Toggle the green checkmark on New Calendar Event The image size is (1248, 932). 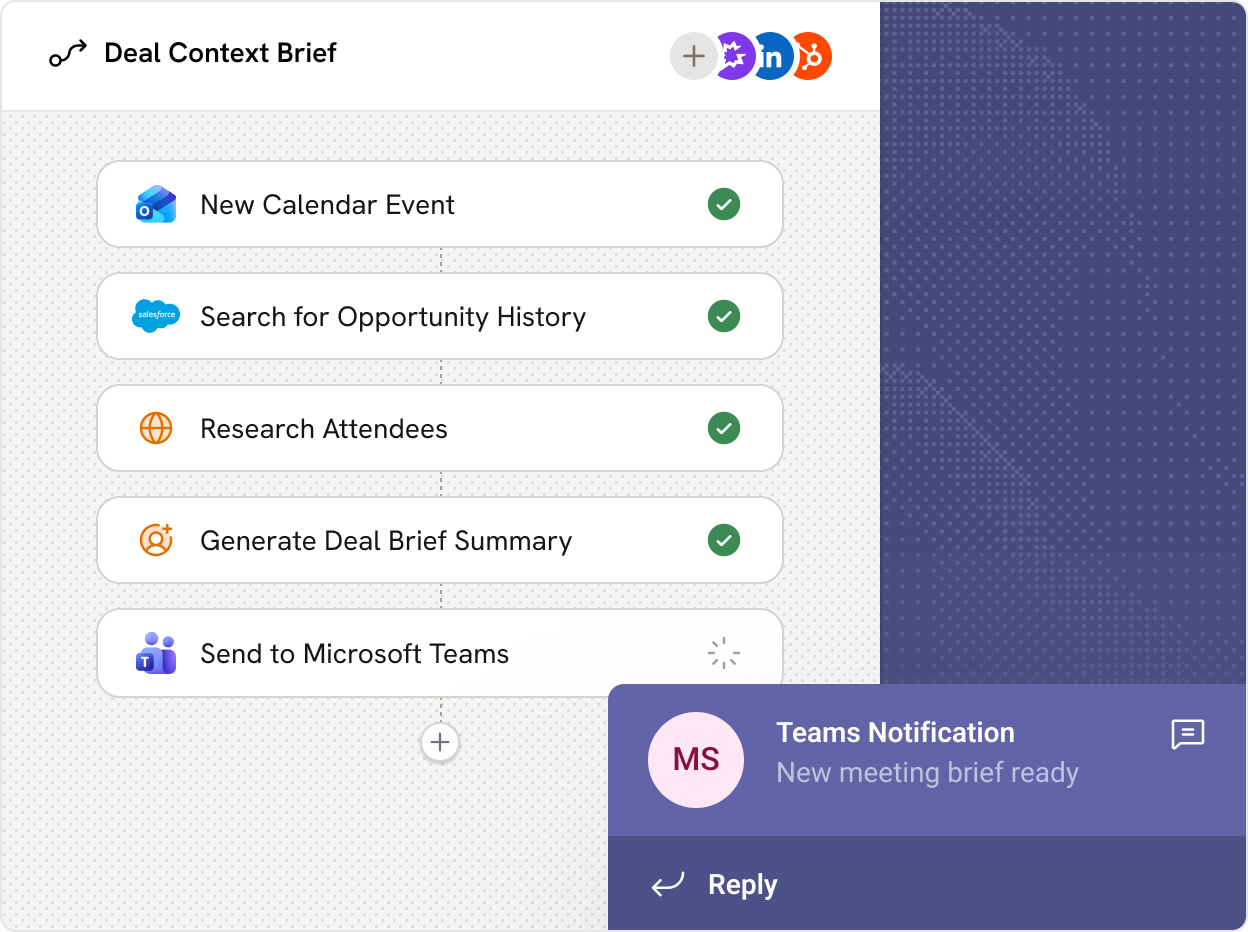(x=723, y=204)
